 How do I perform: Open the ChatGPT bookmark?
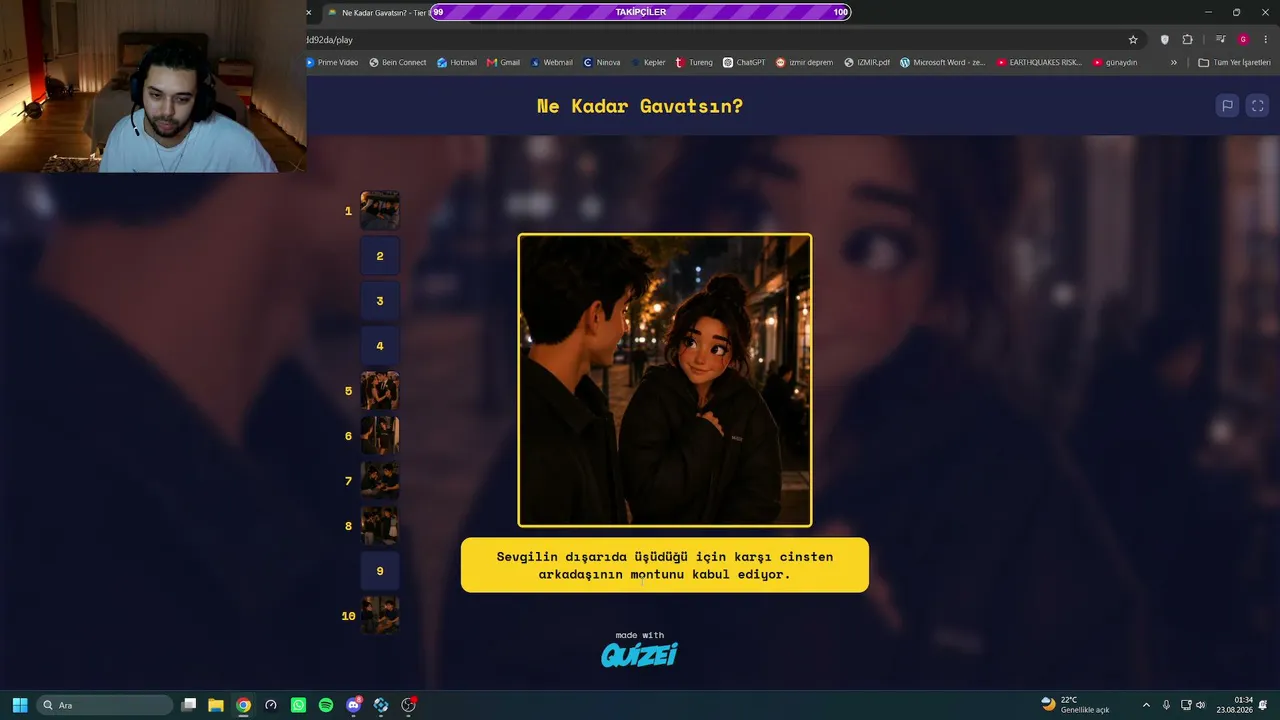[744, 62]
